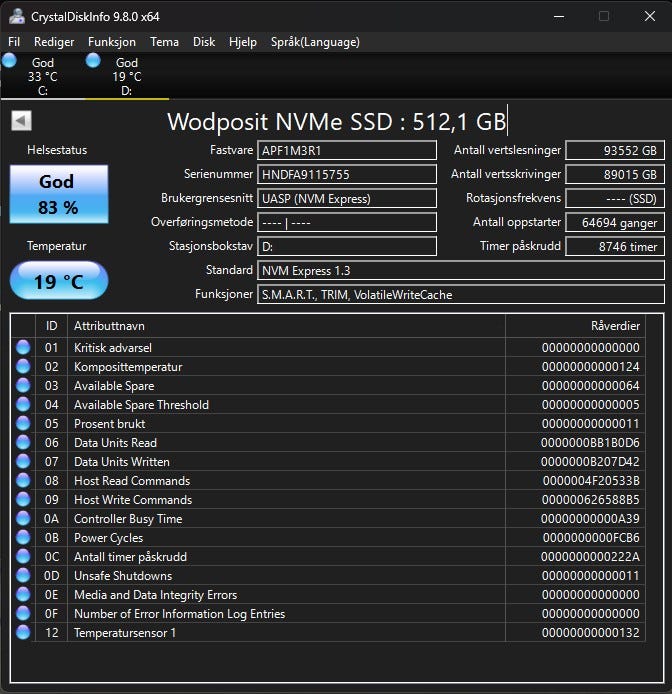Select the D: drive status orb
Viewport: 672px width, 694px height.
tap(93, 61)
